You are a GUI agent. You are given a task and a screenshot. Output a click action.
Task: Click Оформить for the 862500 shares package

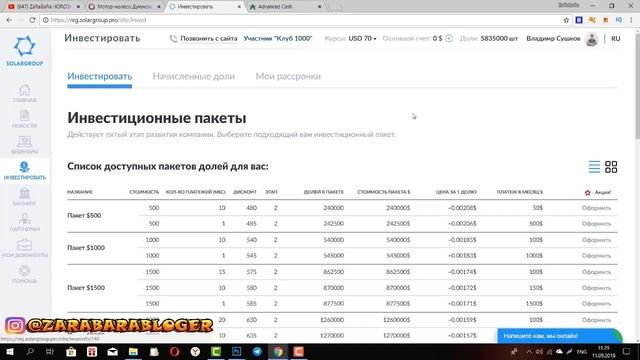click(596, 272)
